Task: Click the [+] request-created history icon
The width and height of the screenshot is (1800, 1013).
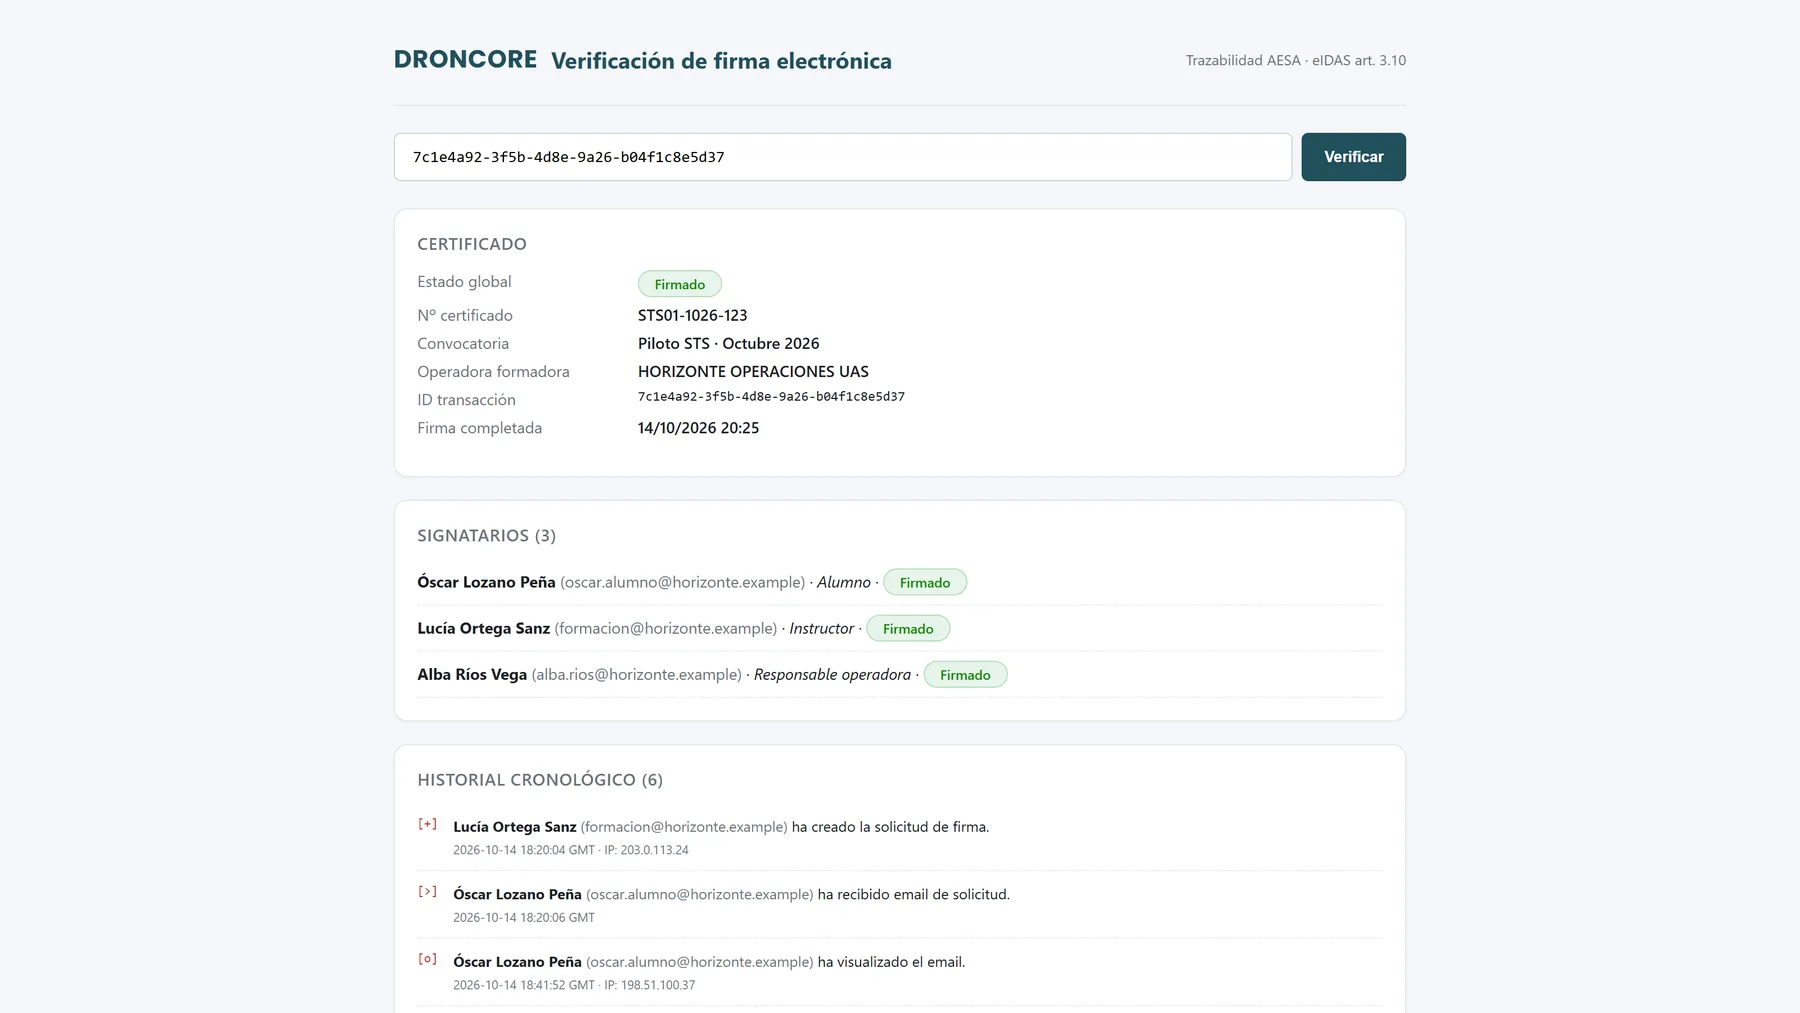Action: click(427, 825)
